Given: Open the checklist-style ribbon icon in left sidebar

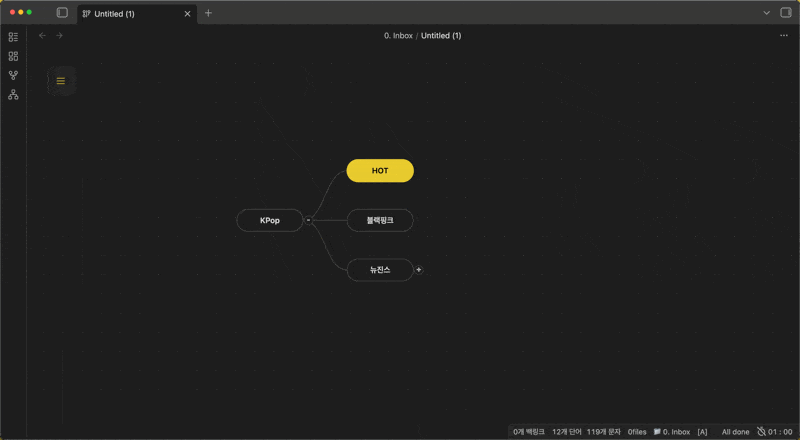Looking at the screenshot, I should [x=13, y=37].
